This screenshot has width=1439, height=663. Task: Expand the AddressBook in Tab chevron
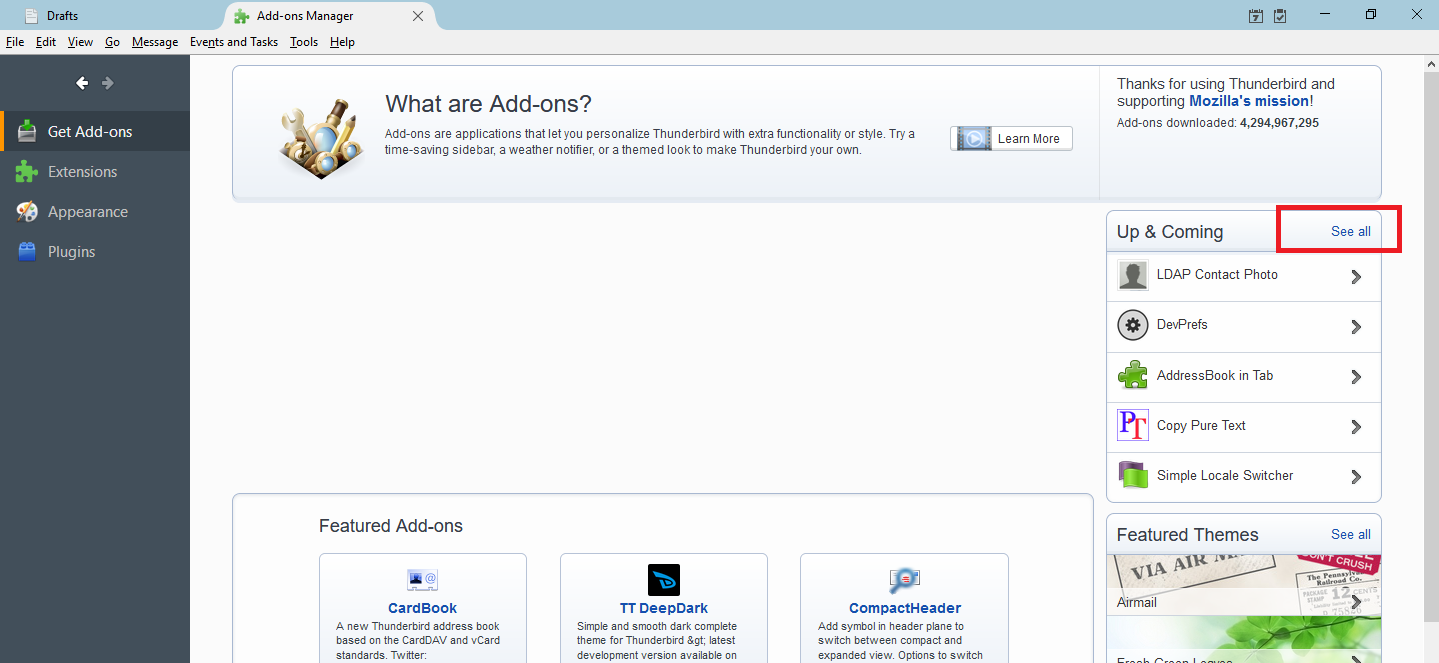[x=1356, y=377]
